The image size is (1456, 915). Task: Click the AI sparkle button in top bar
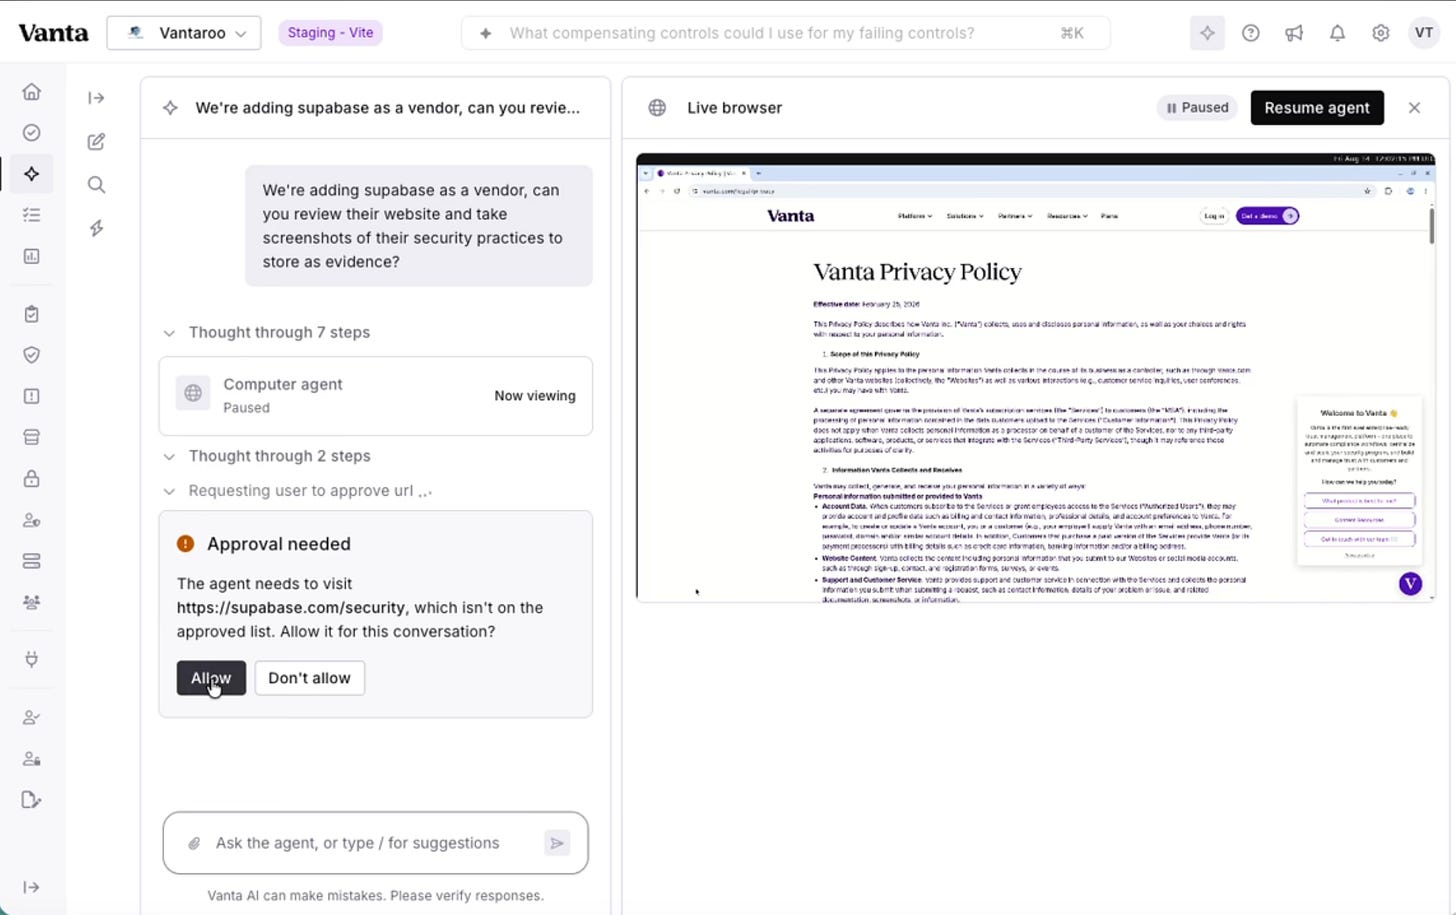click(1207, 33)
